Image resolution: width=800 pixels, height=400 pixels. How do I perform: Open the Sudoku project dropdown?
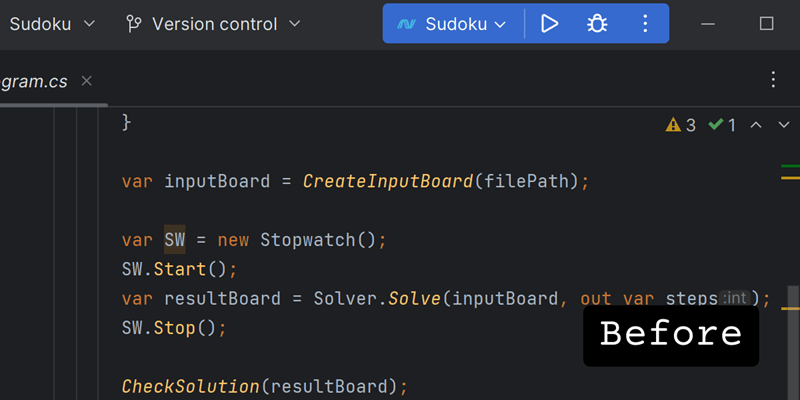tap(52, 23)
